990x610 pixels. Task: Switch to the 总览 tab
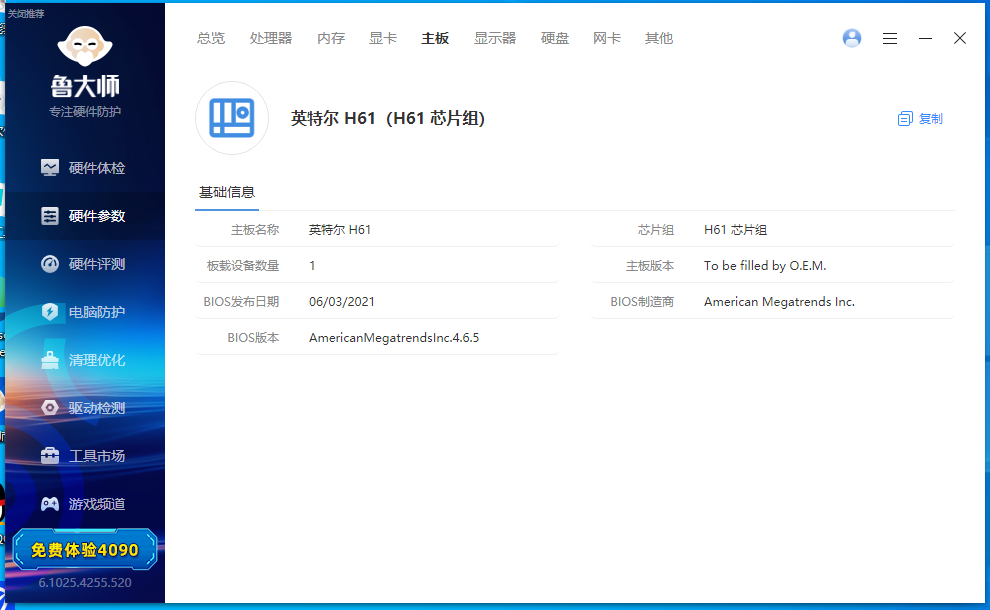210,39
